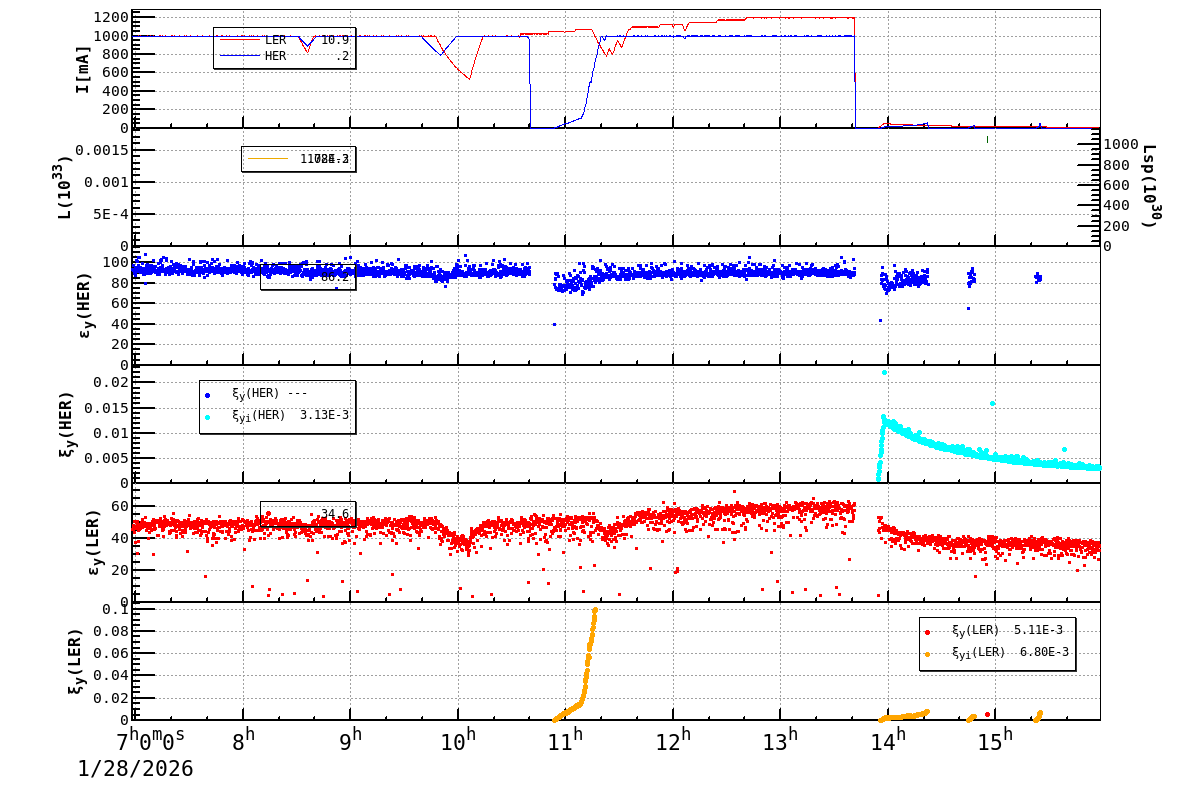Click the cyan ξyi(HER) legend dot marker
The height and width of the screenshot is (798, 1200).
207,416
